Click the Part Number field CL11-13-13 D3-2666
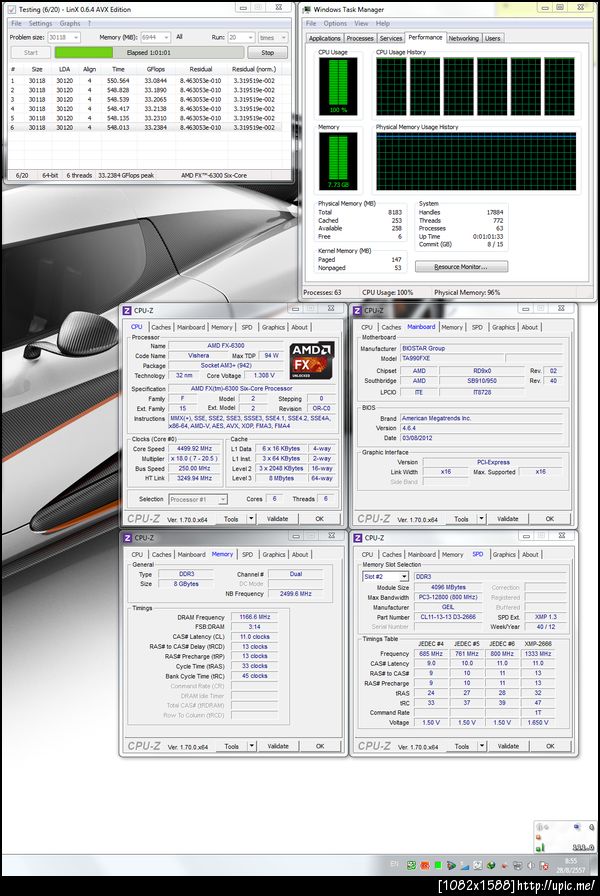The image size is (600, 896). tap(448, 617)
